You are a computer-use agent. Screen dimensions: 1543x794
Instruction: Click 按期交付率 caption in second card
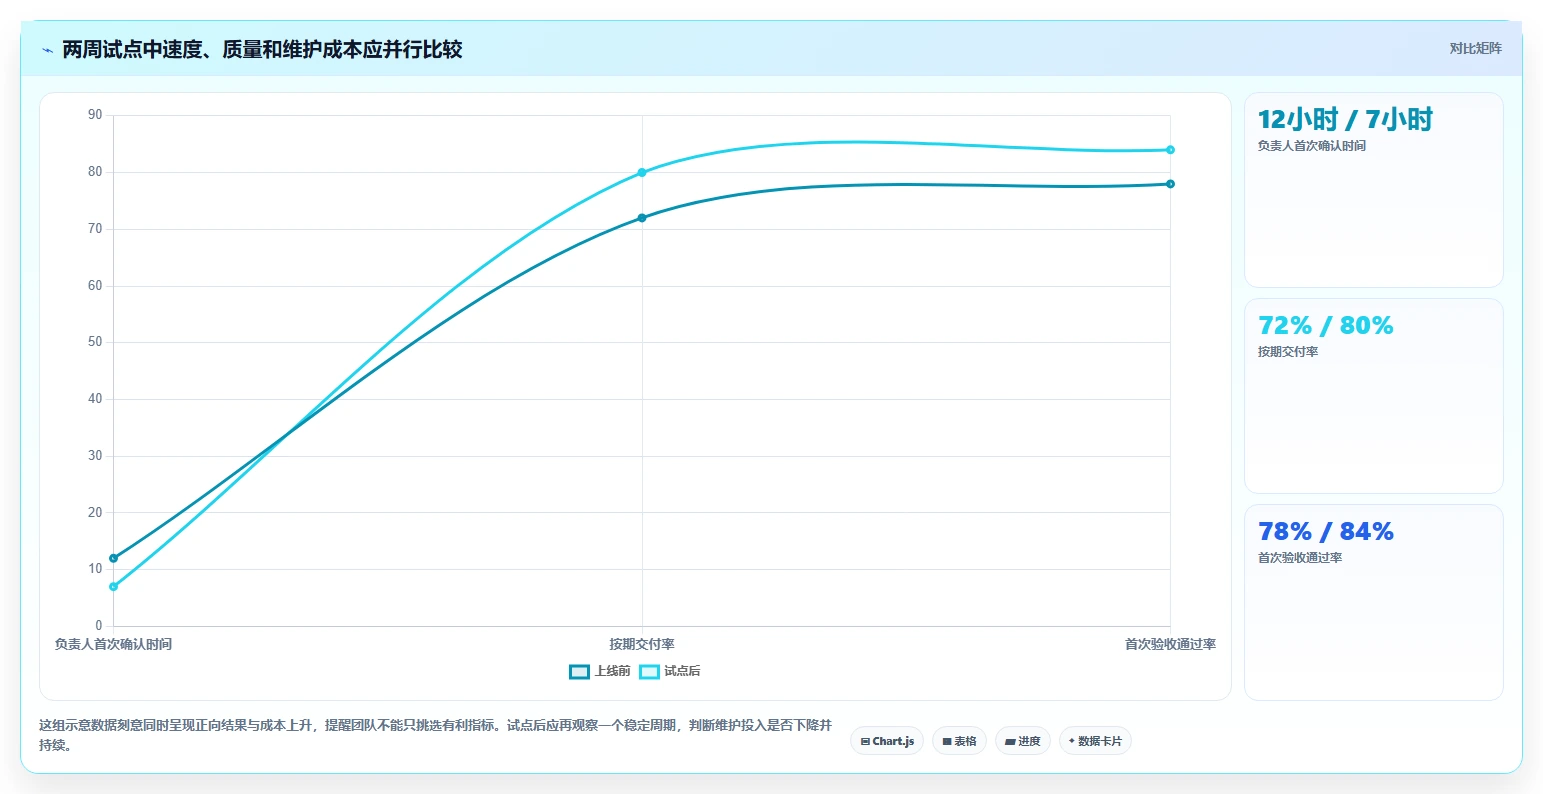(x=1288, y=352)
